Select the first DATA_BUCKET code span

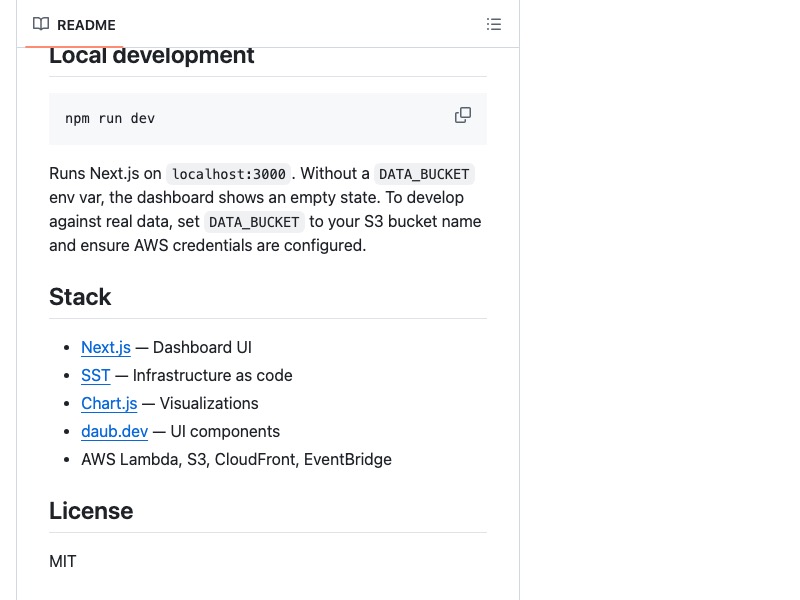click(x=424, y=173)
